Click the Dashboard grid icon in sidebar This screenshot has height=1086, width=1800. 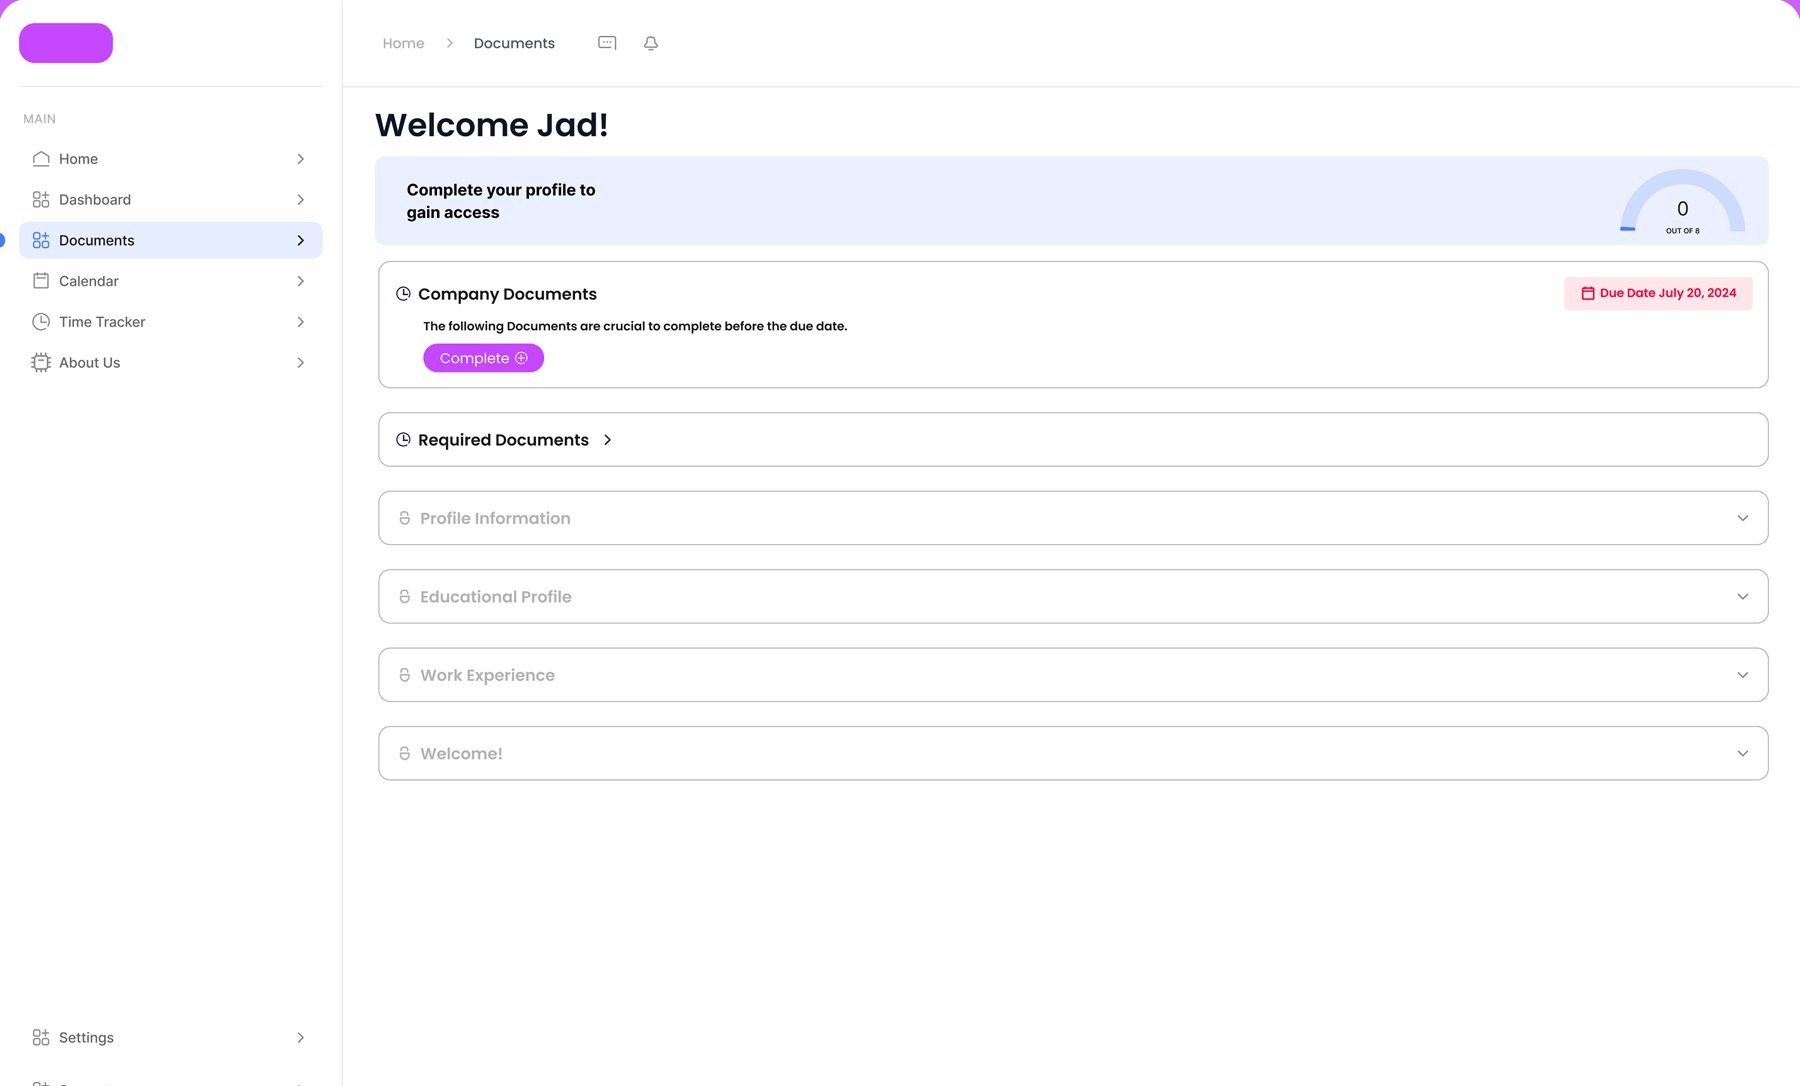(x=41, y=200)
